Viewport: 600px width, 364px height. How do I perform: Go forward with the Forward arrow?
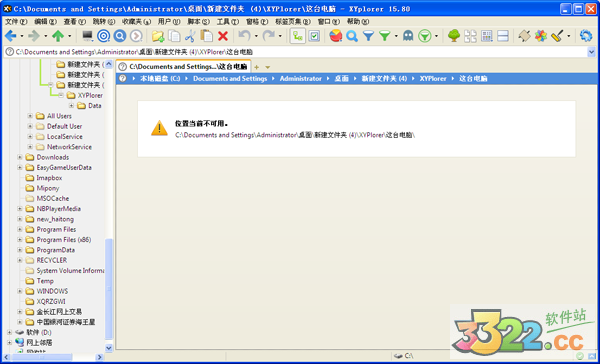pyautogui.click(x=34, y=36)
